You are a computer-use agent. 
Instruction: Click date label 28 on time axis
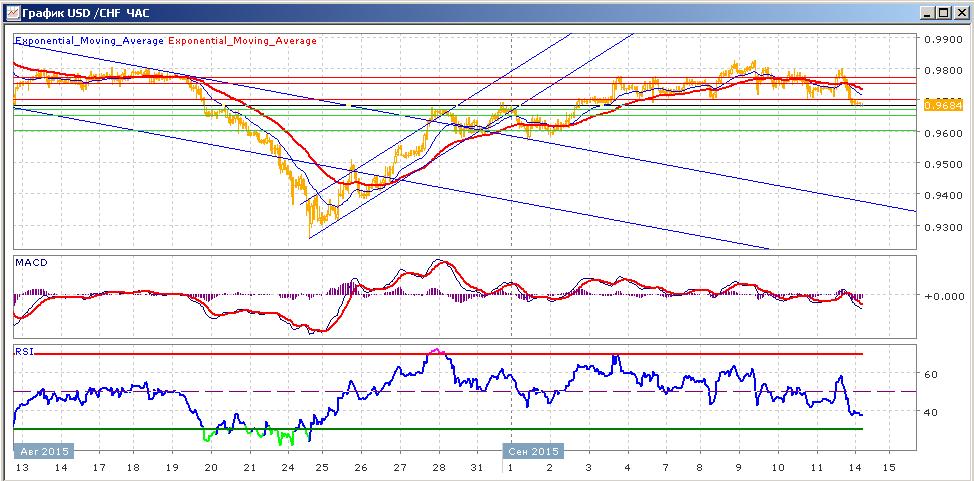(x=439, y=467)
